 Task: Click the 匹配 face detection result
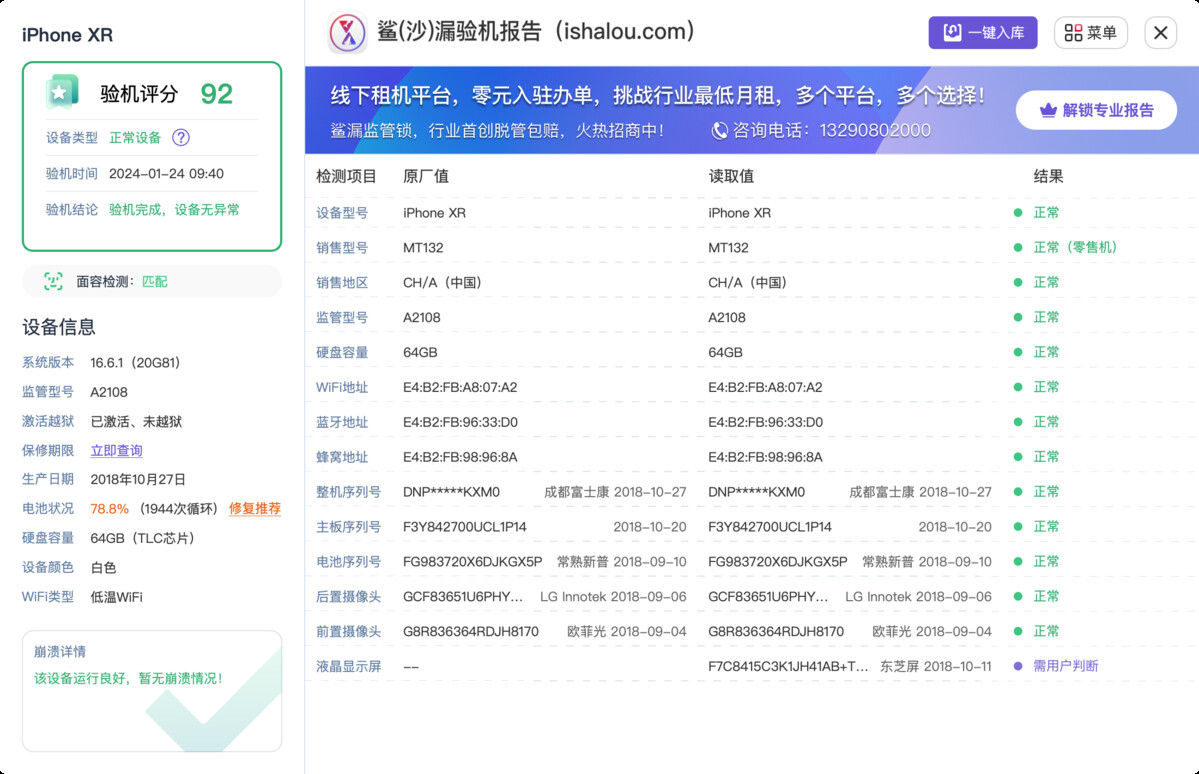click(154, 281)
